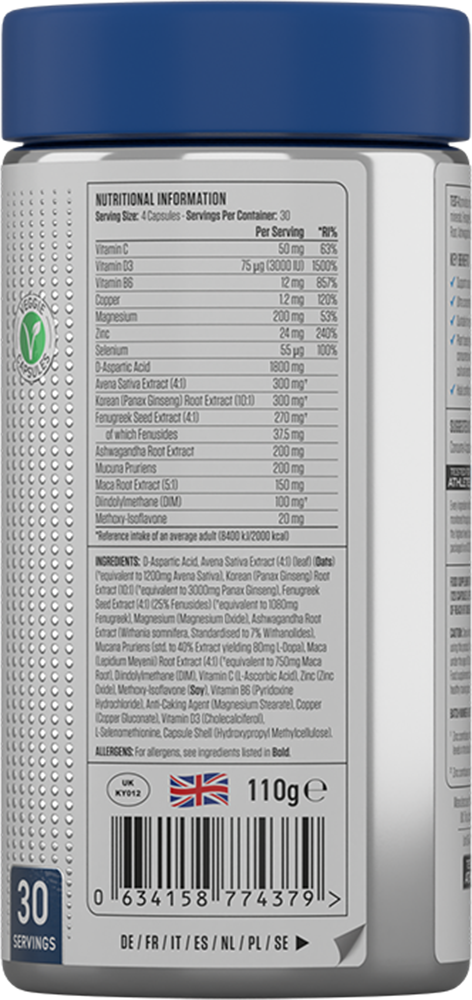Select the "Per Serving" column header
This screenshot has width=472, height=1000.
tap(279, 231)
